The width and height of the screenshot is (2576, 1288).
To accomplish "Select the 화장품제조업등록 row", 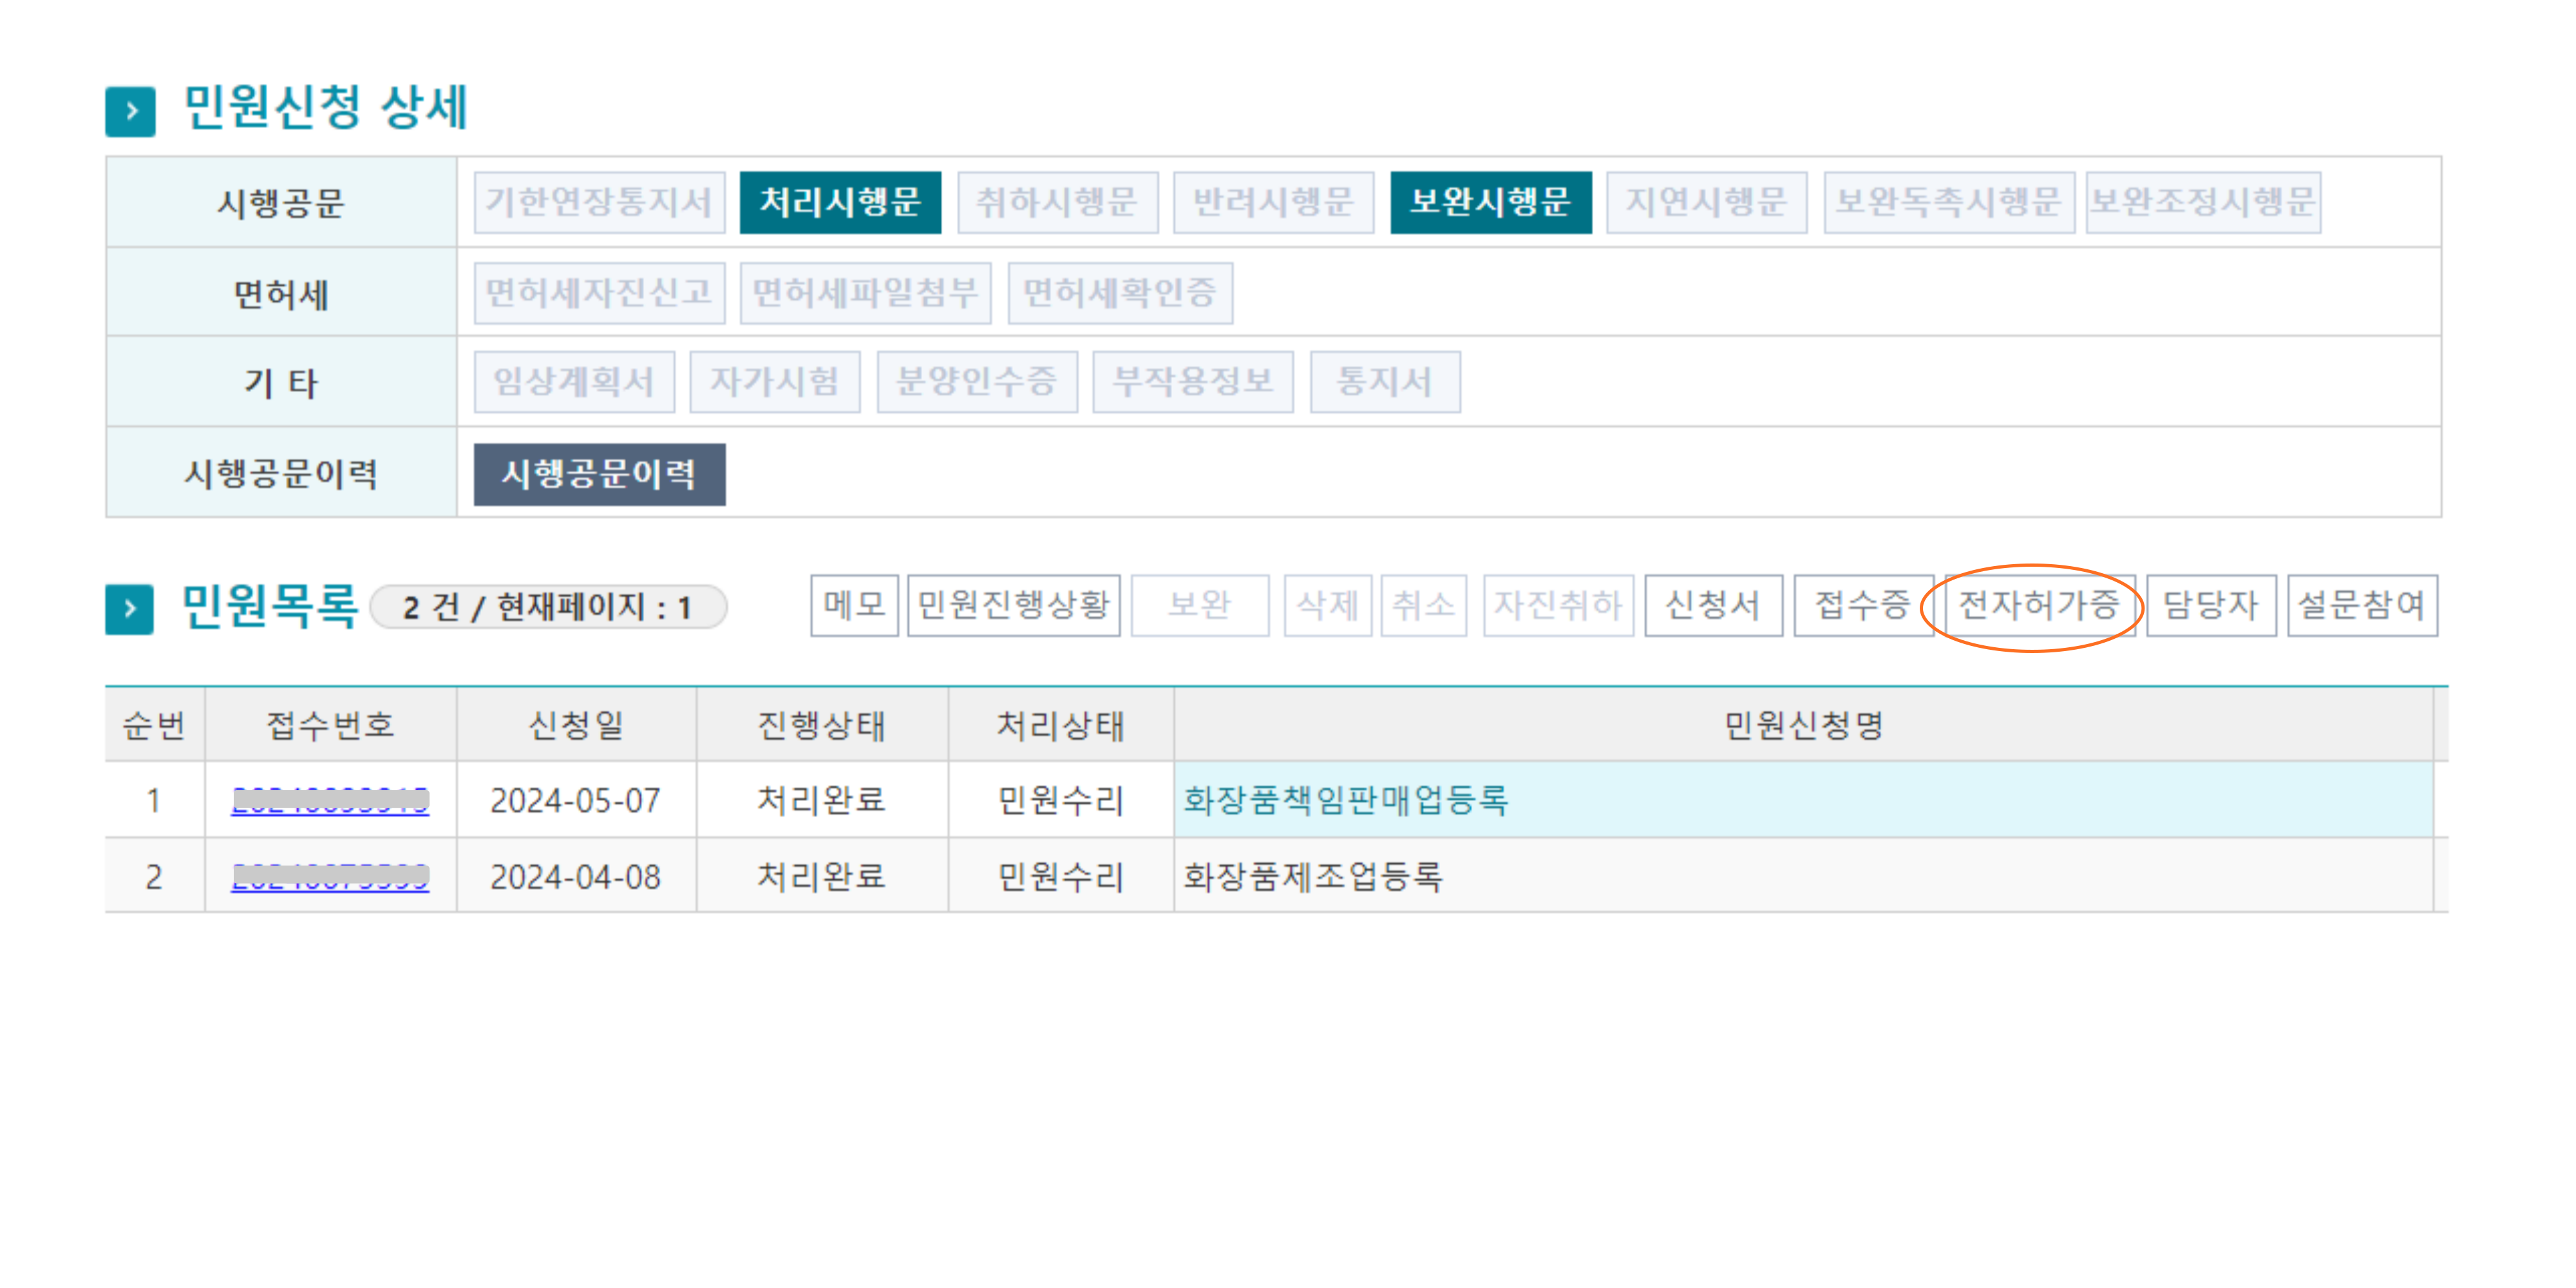I will coord(1312,877).
